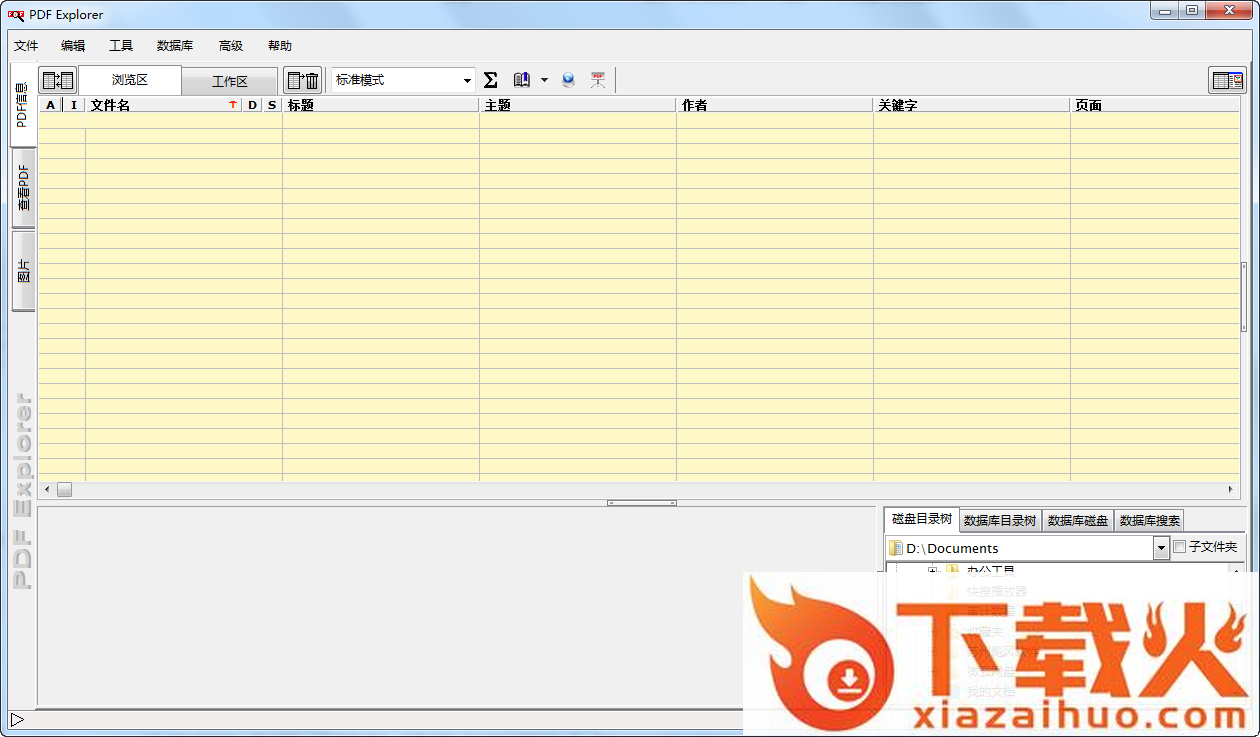Click the PDF presentation icon in toolbar
The width and height of the screenshot is (1260, 737).
click(598, 80)
